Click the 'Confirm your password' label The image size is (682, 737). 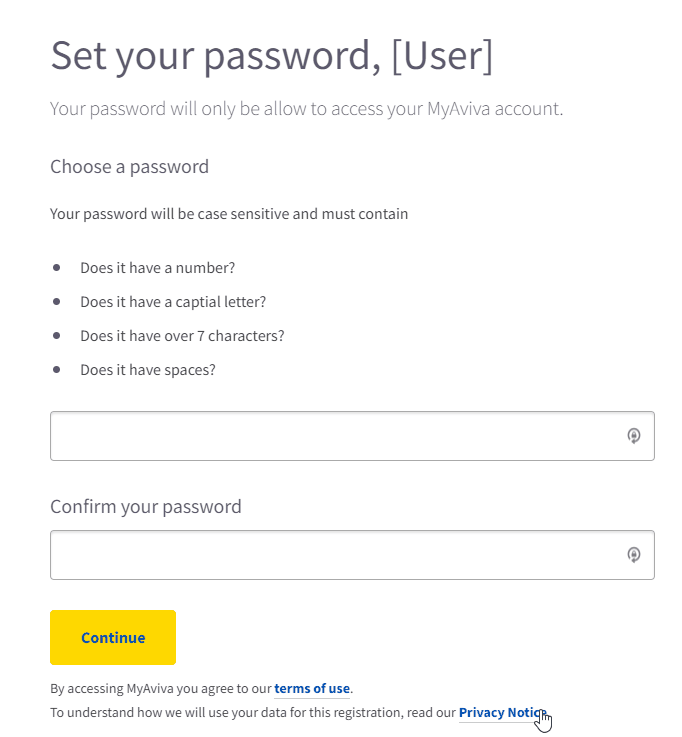[146, 506]
